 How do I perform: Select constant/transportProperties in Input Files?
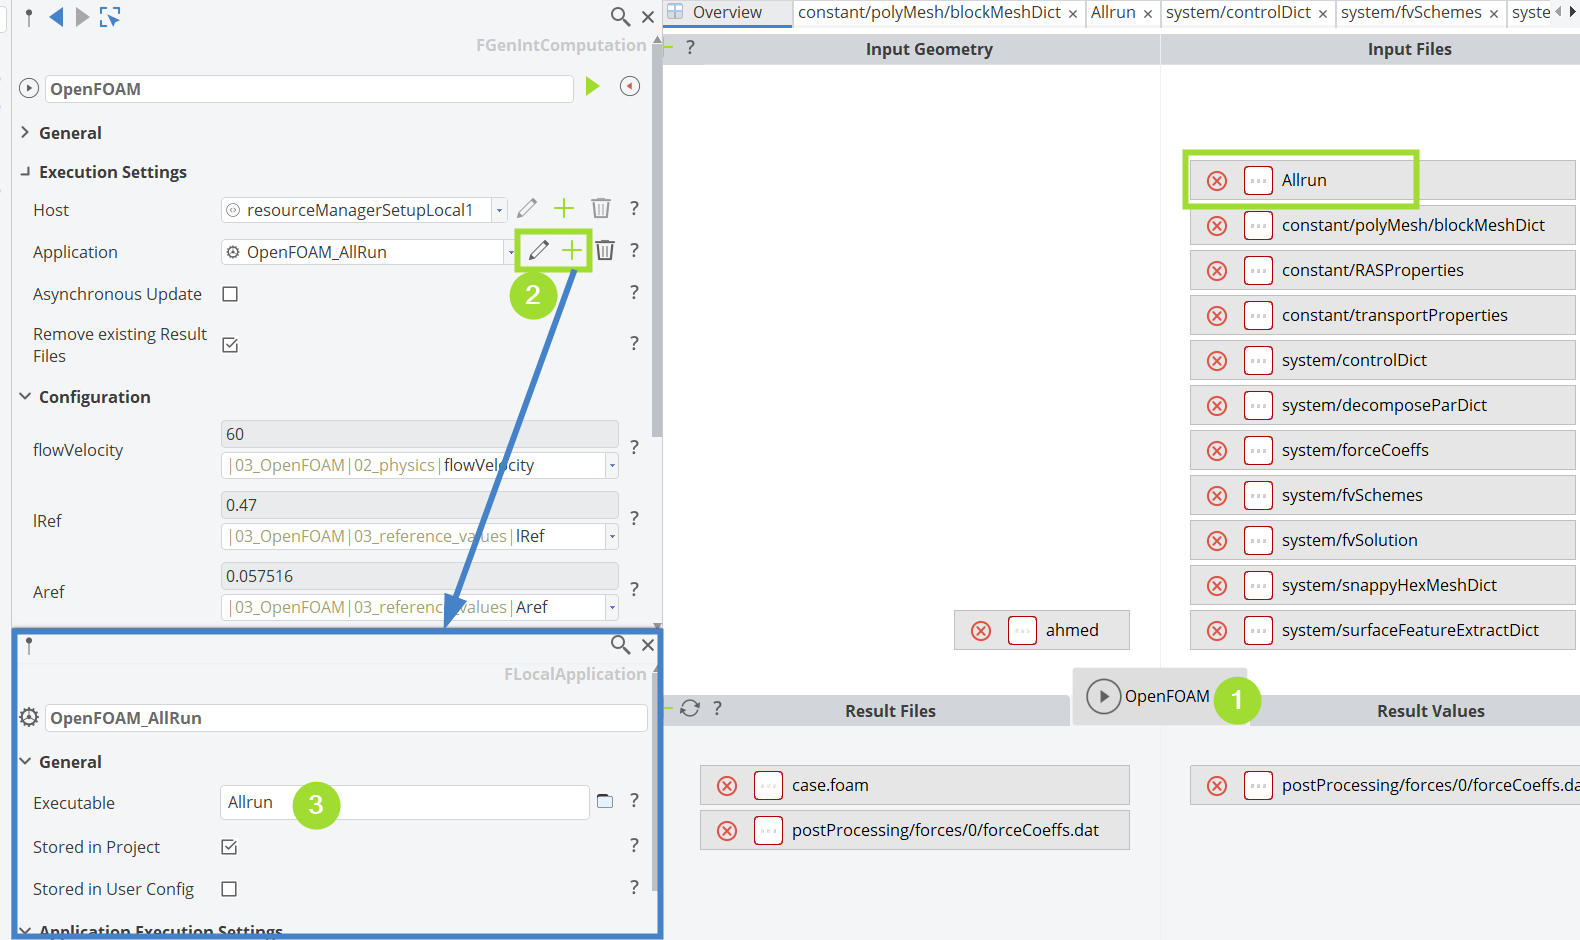click(x=1383, y=315)
